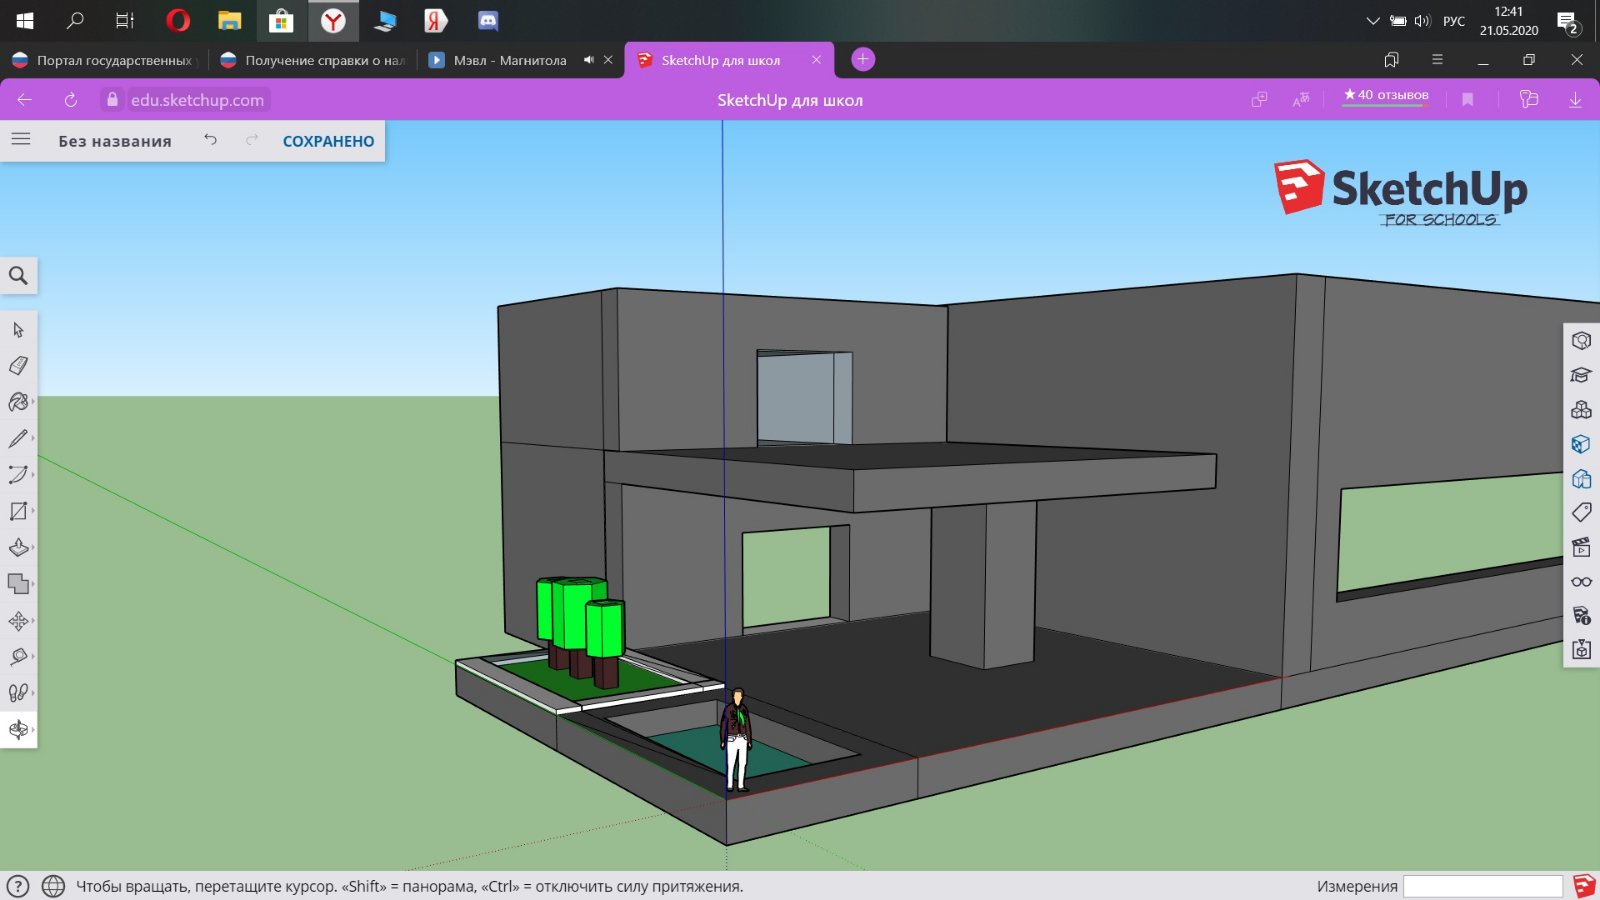
Task: Switch to the Портал государственных tab
Action: [105, 60]
